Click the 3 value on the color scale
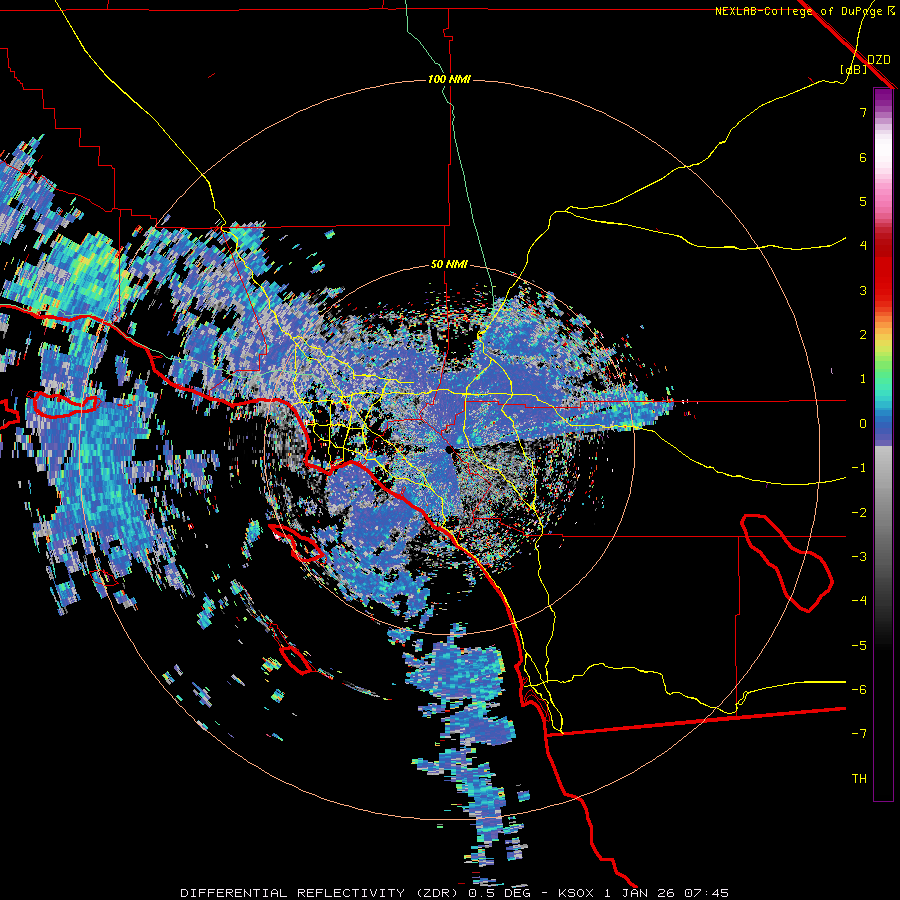Image resolution: width=900 pixels, height=900 pixels. point(863,290)
